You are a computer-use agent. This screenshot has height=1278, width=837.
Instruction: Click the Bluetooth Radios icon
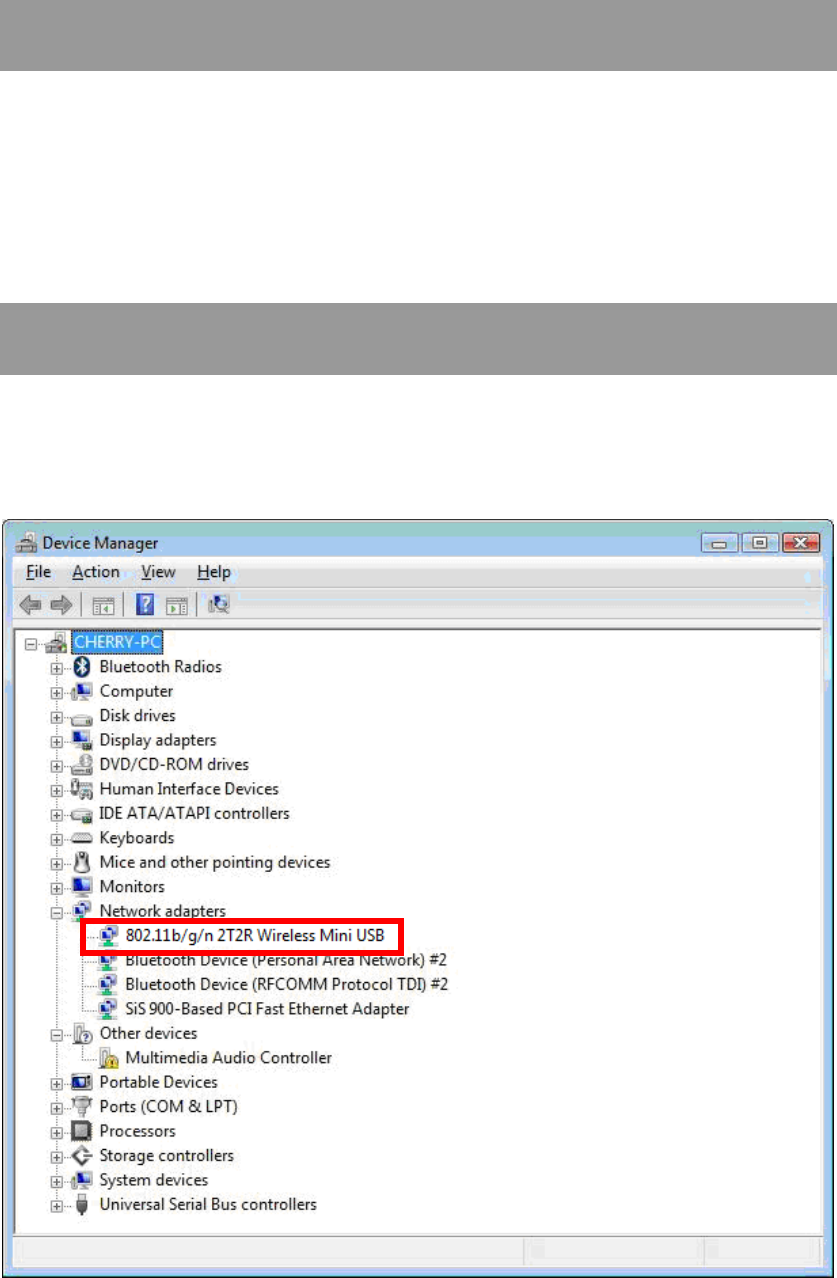tap(82, 667)
